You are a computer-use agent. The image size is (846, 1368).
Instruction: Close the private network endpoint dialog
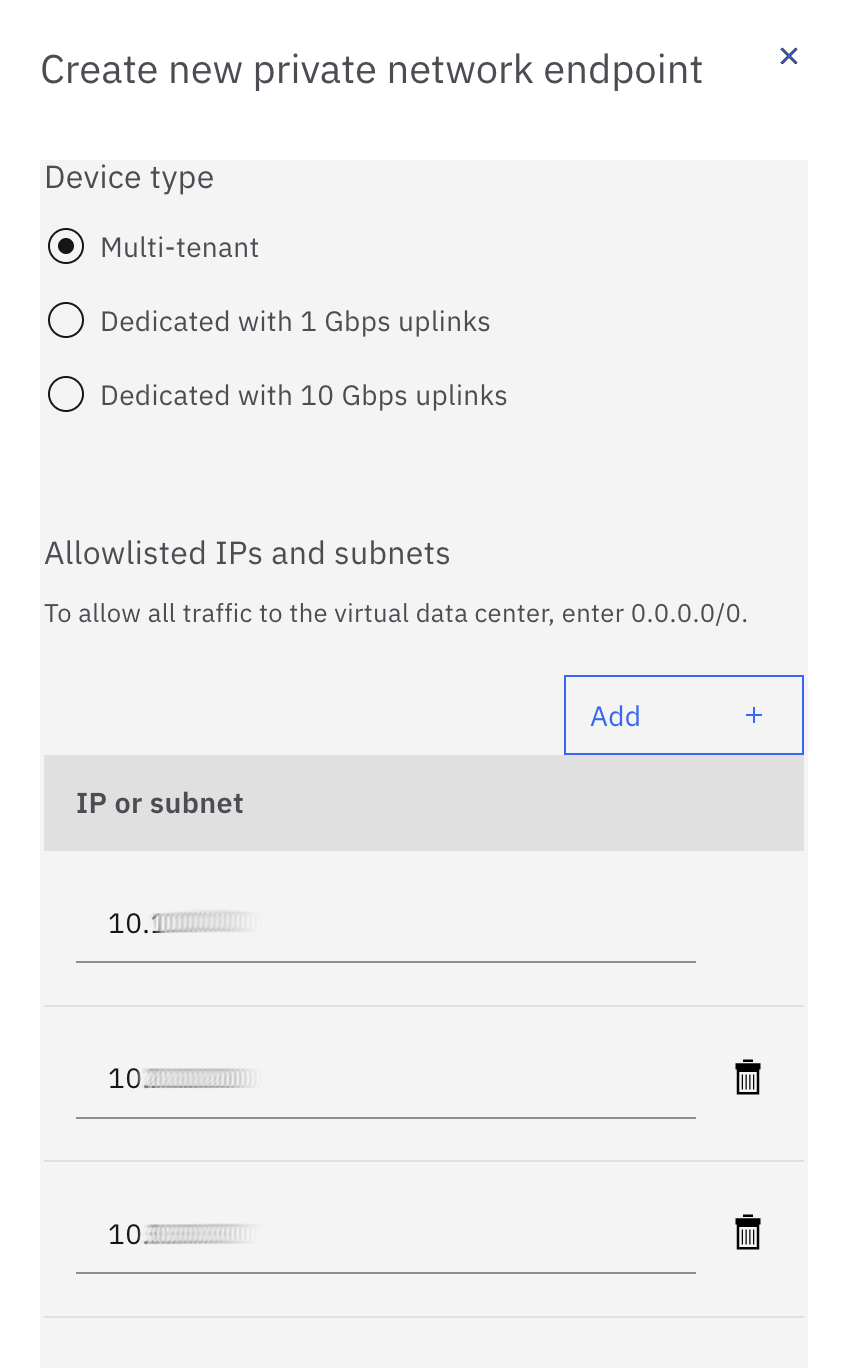point(789,56)
